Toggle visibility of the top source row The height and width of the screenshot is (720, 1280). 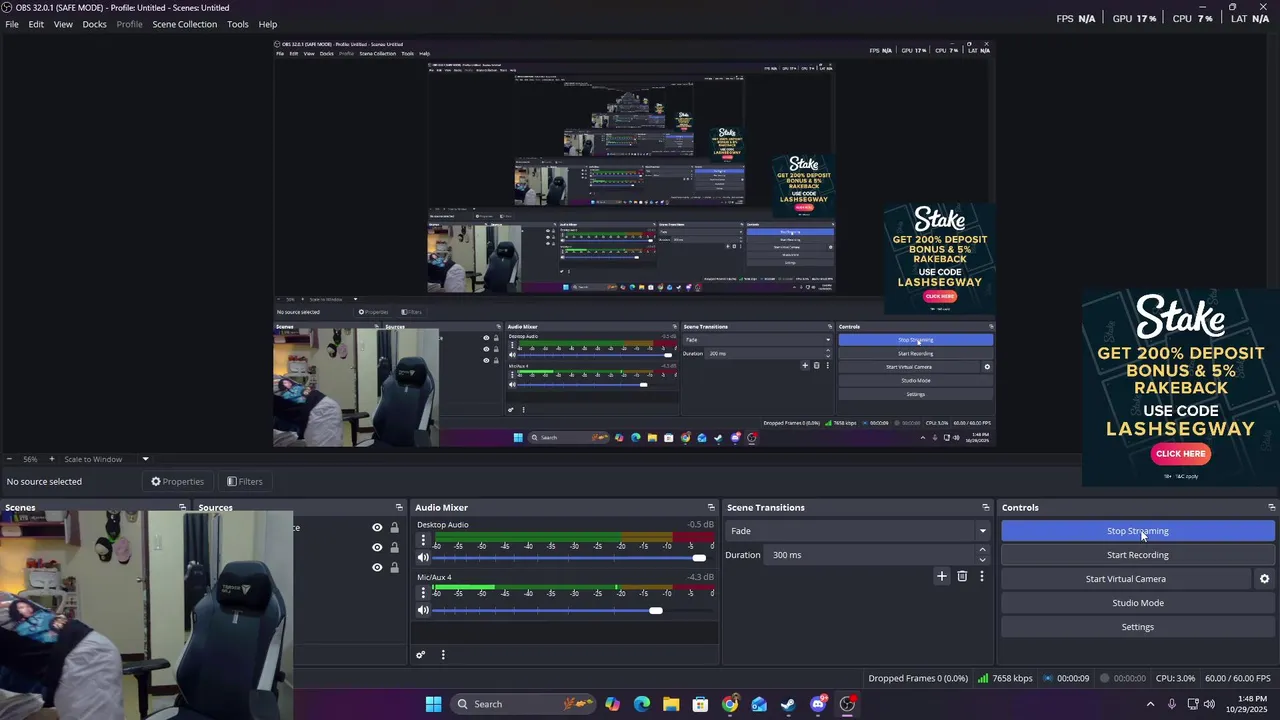(377, 528)
